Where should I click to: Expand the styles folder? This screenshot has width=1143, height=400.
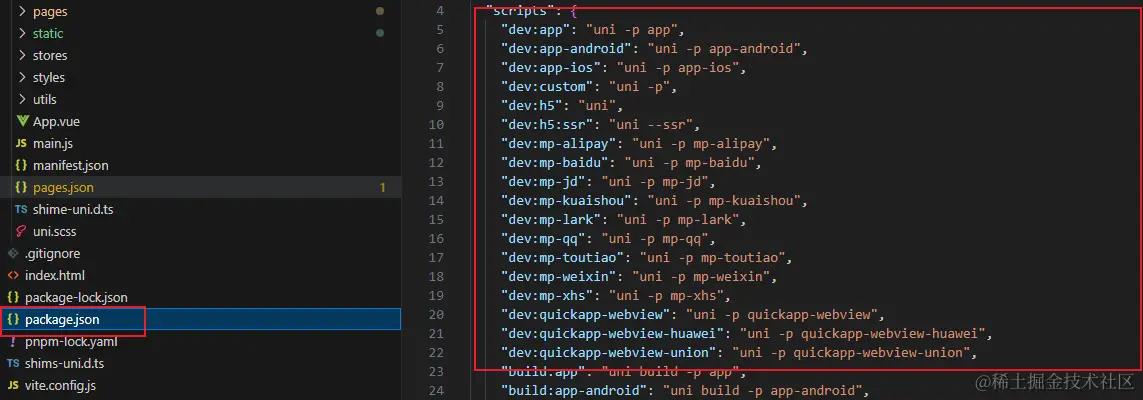tap(21, 77)
